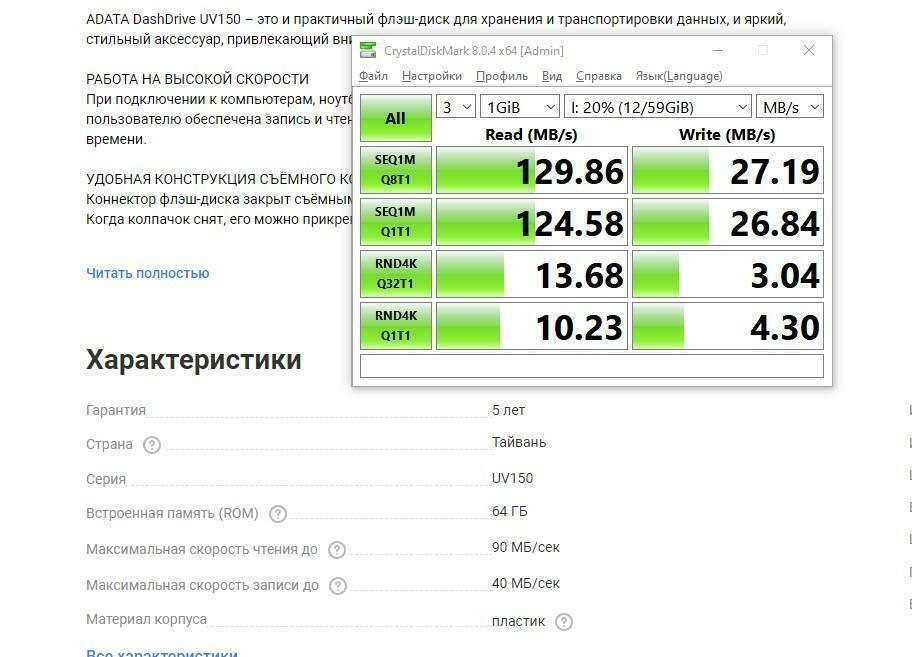Image resolution: width=912 pixels, height=657 pixels.
Task: Open the Файл menu
Action: tap(373, 76)
